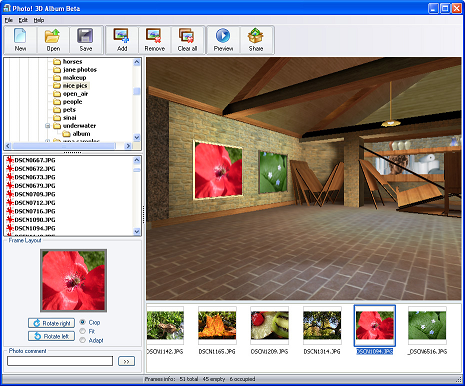Add a photo with the Add icon
Viewport: 465px width, 386px height.
[122, 36]
